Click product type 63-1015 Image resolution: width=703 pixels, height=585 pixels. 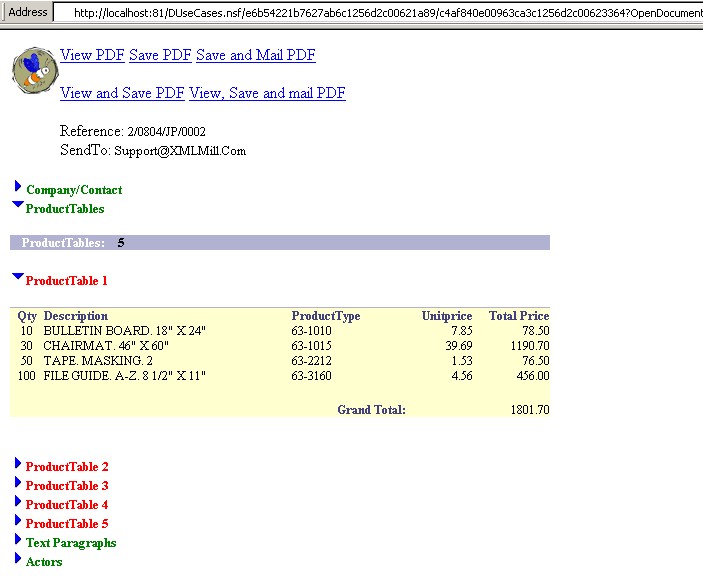tap(312, 346)
